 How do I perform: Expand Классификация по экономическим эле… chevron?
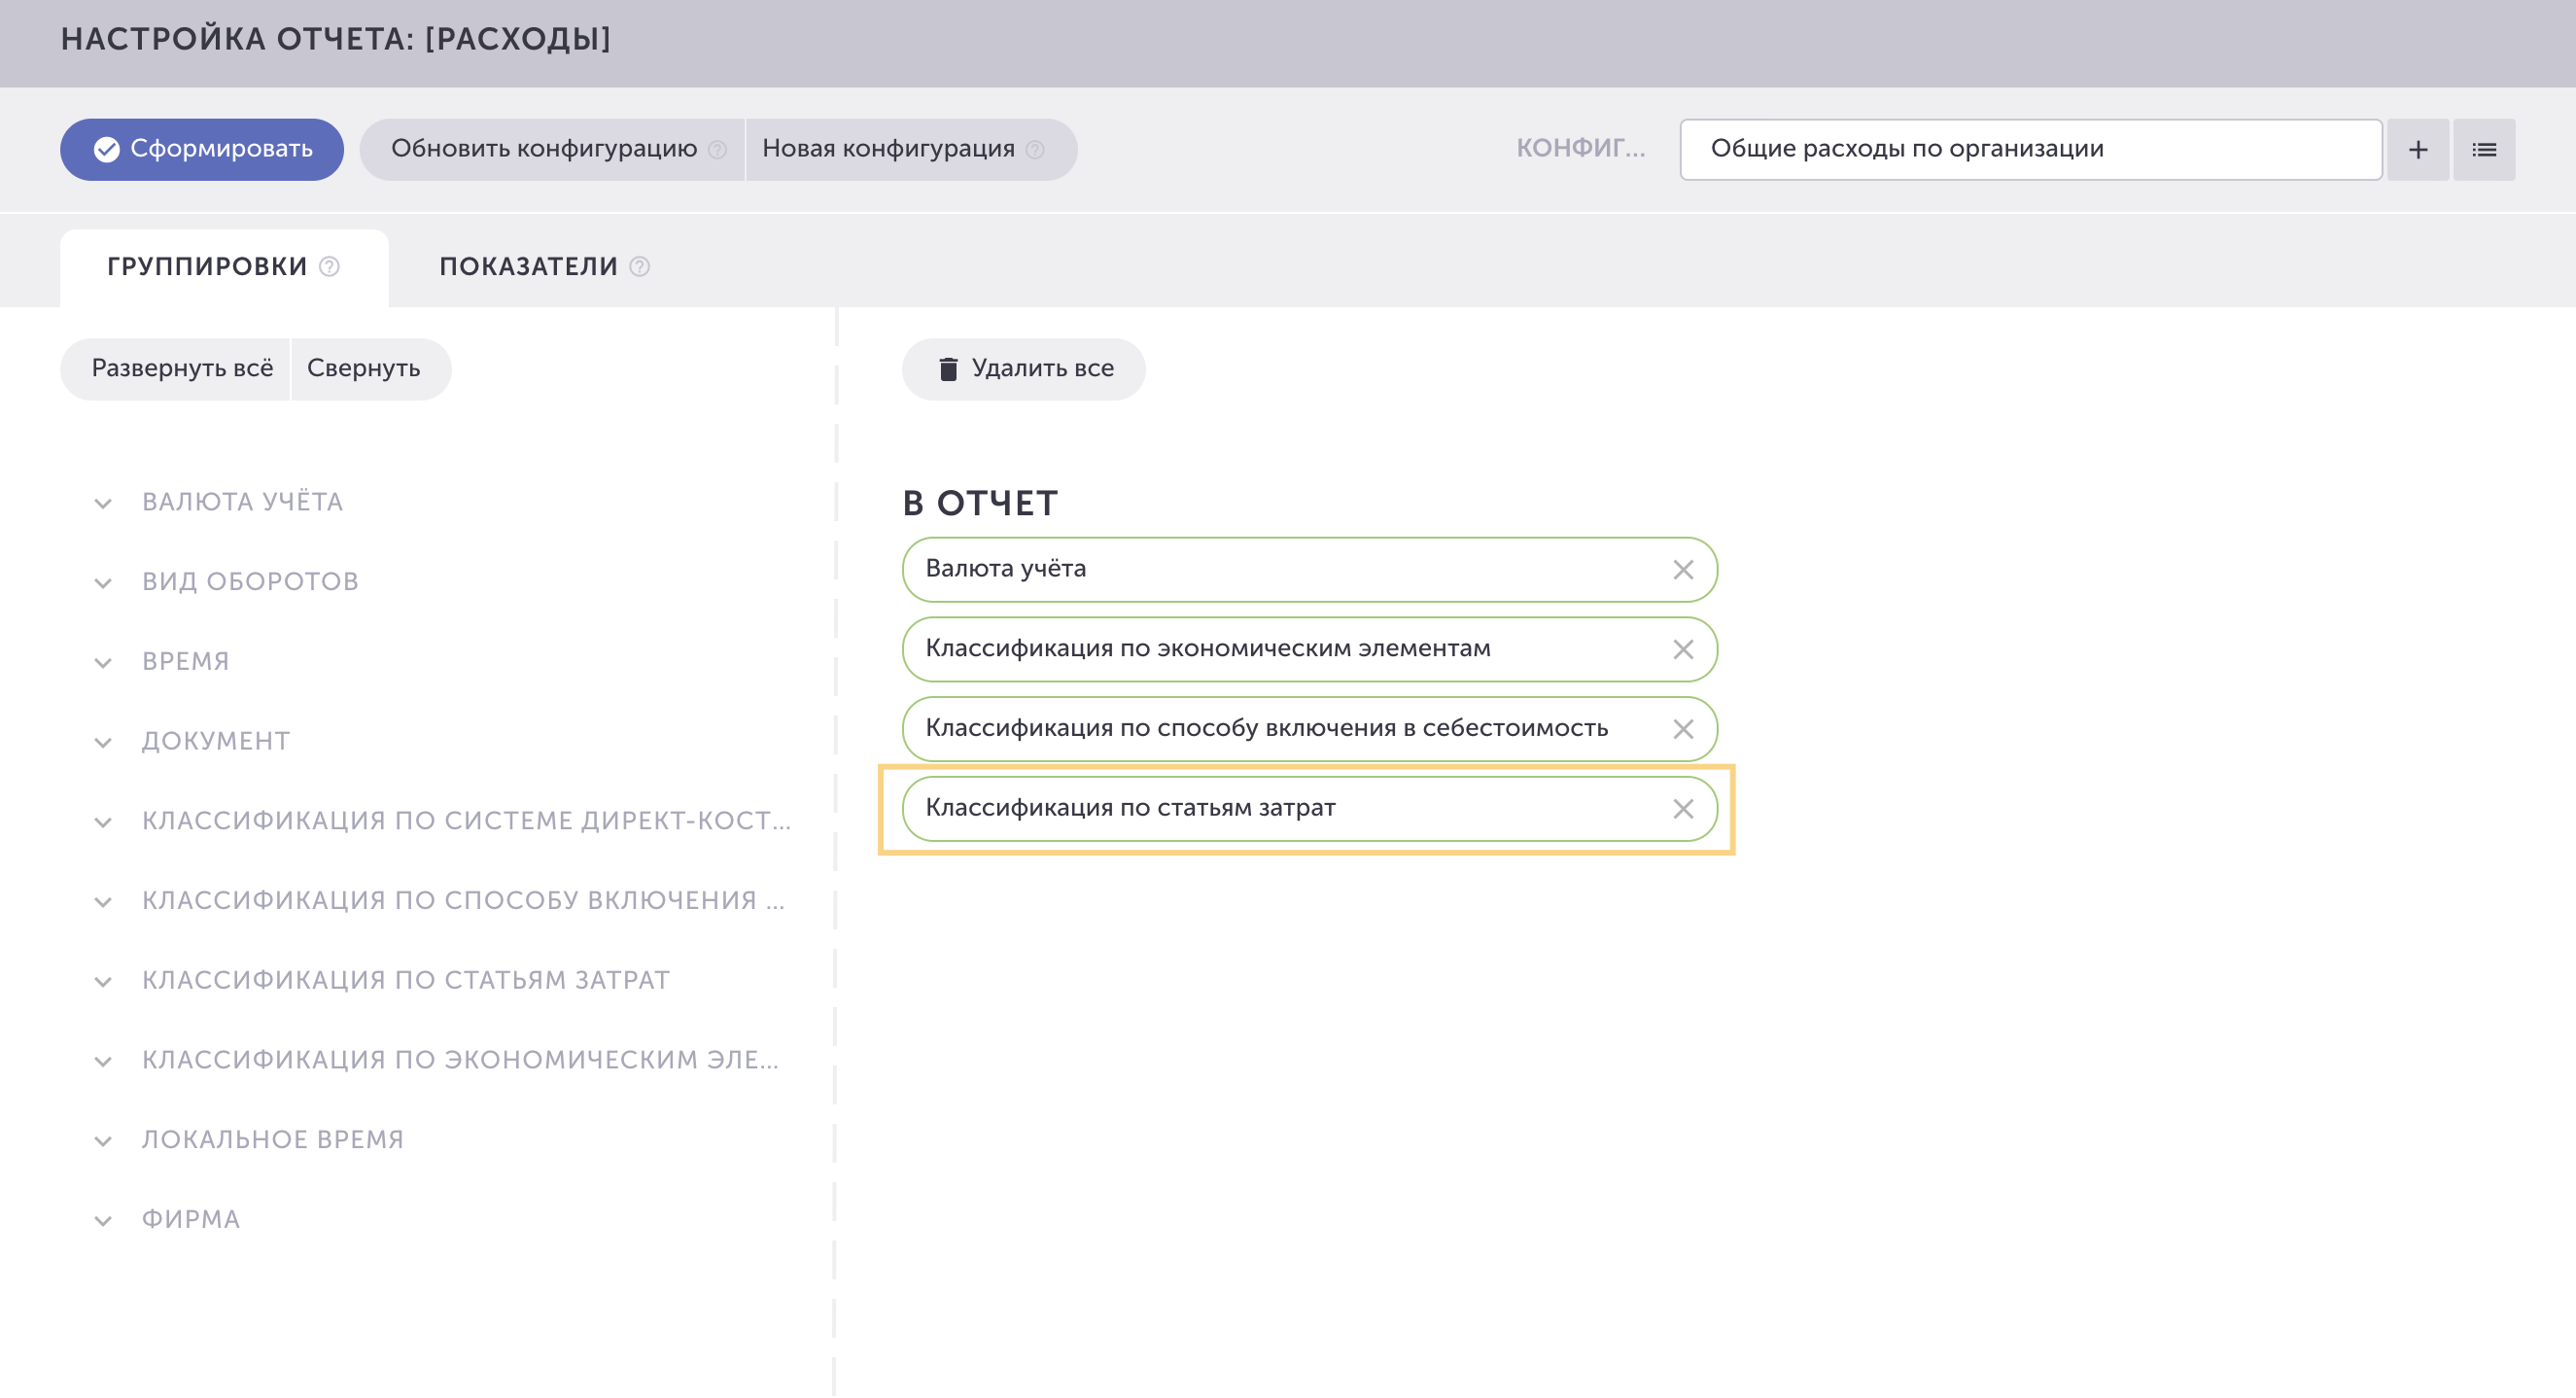(x=102, y=1061)
